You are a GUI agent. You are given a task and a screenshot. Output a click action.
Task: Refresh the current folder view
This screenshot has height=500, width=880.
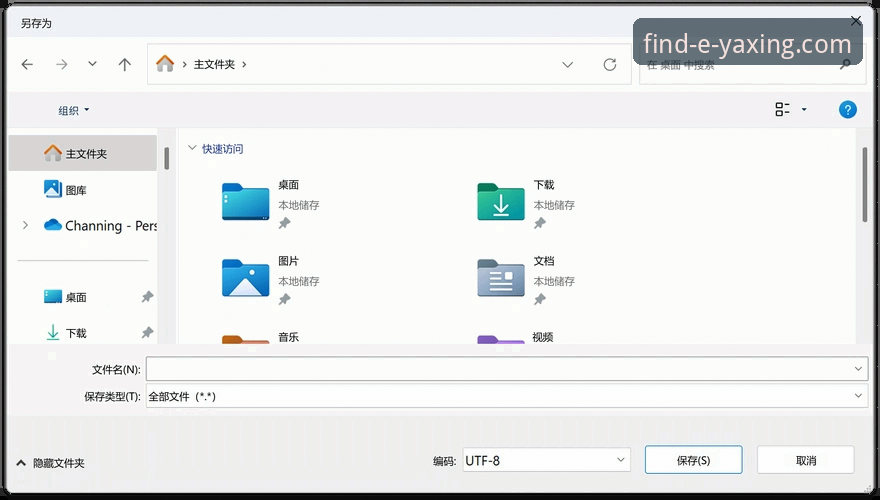pos(609,65)
